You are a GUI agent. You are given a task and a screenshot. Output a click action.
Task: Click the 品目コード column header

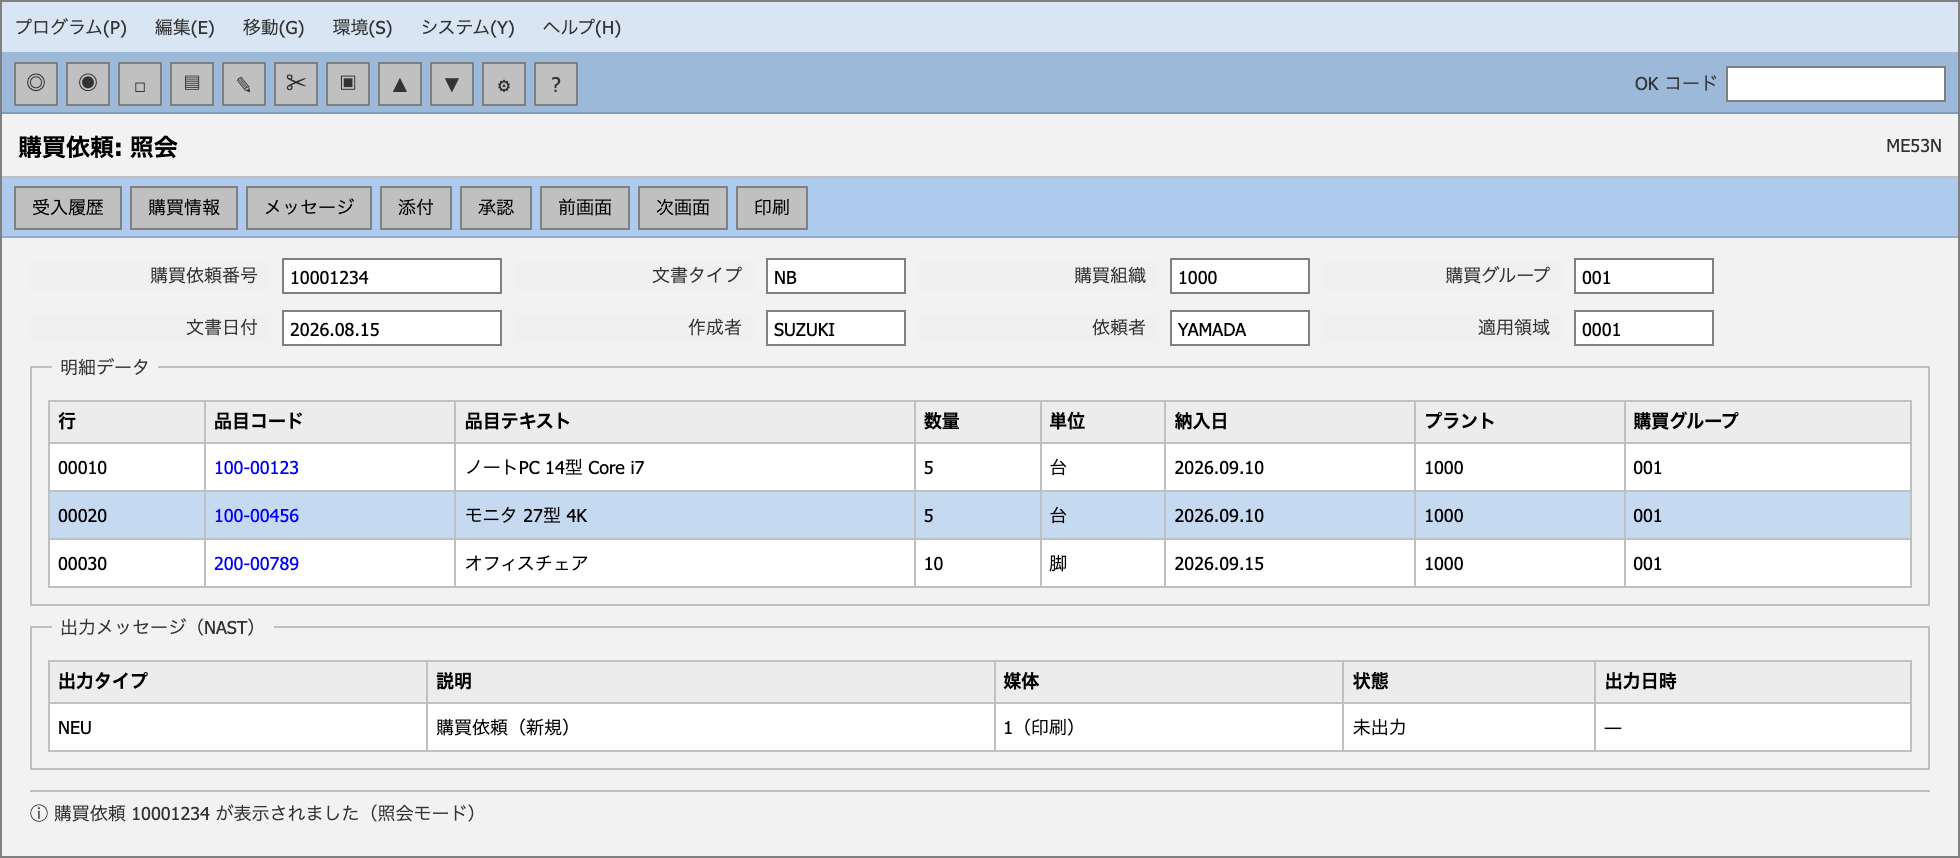[330, 422]
